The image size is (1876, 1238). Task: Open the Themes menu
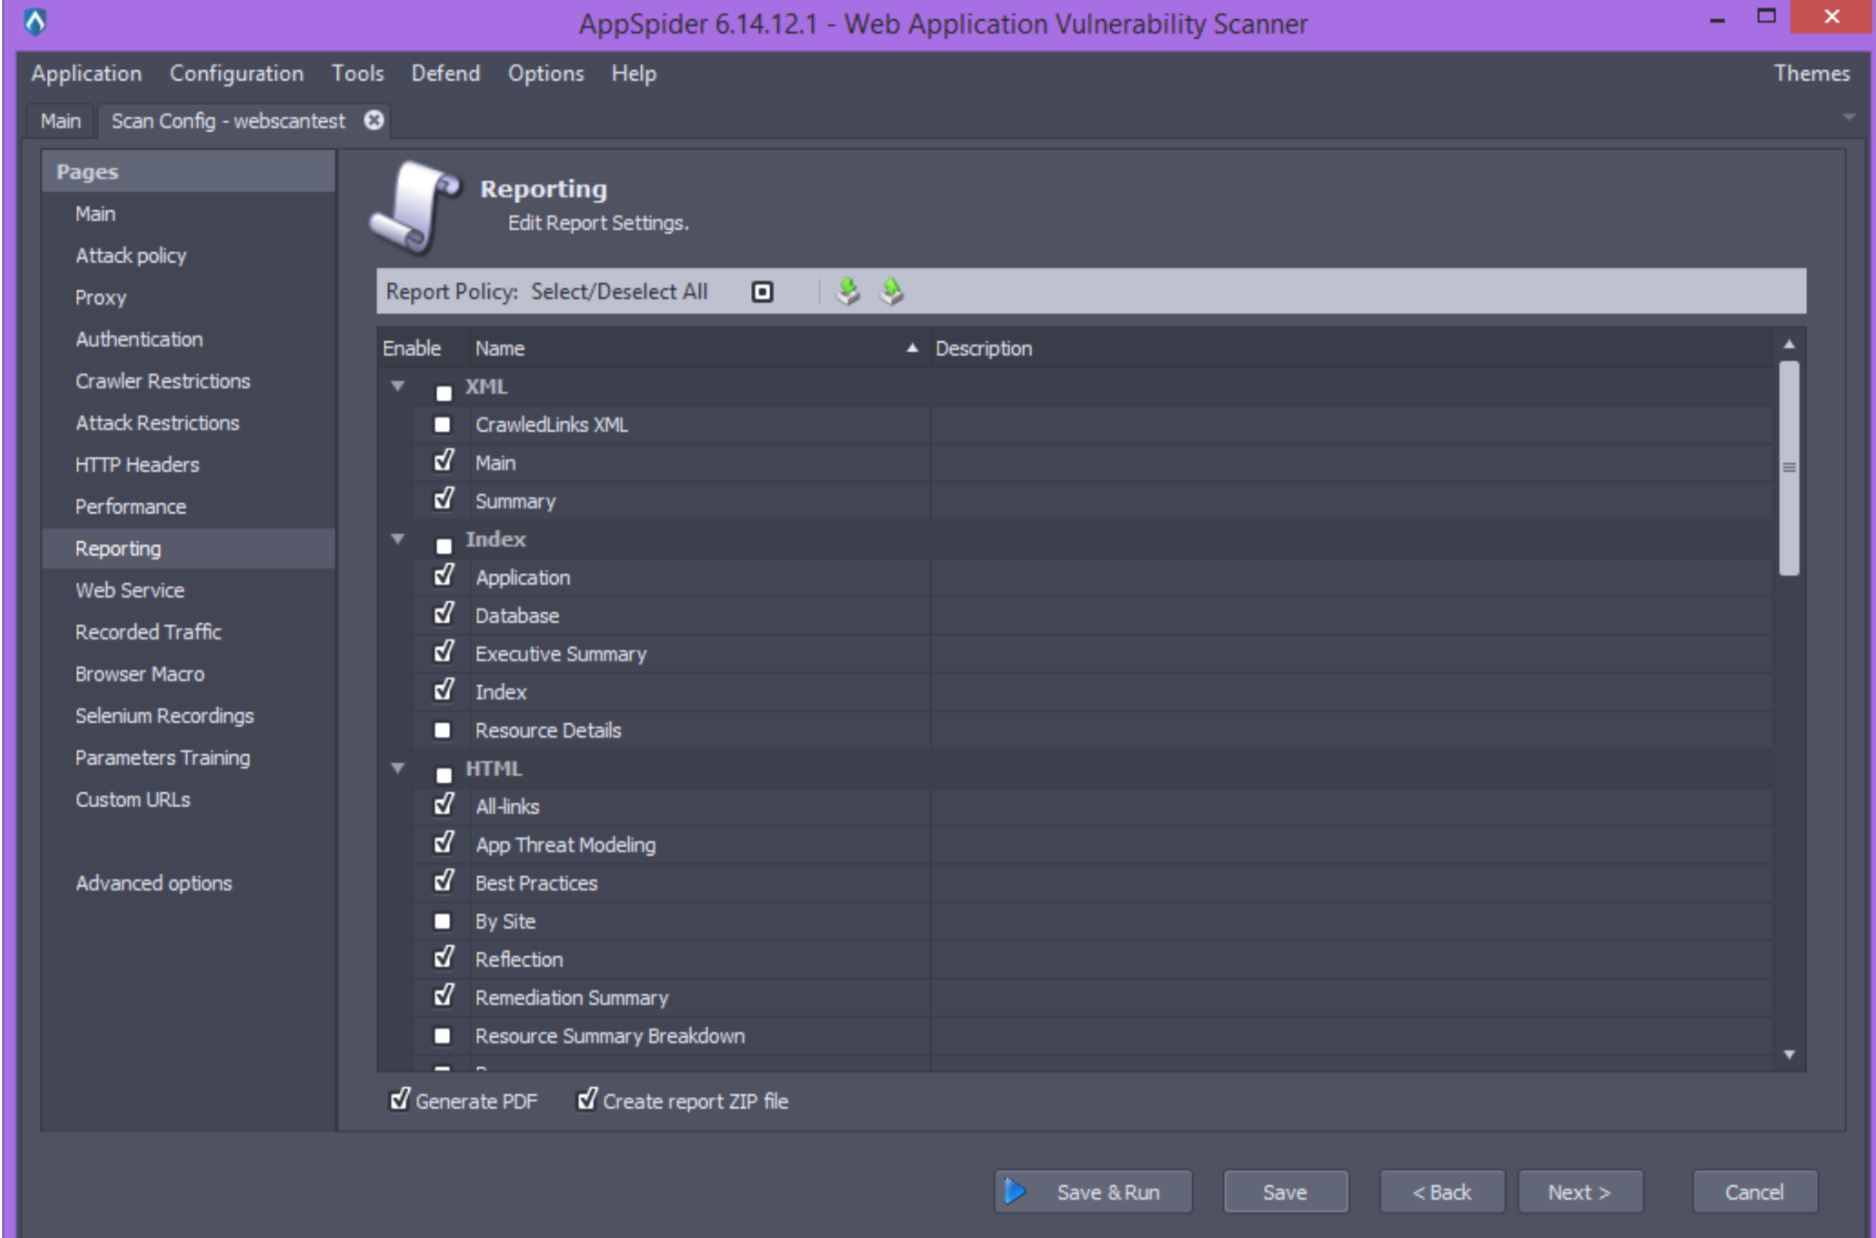[x=1812, y=73]
